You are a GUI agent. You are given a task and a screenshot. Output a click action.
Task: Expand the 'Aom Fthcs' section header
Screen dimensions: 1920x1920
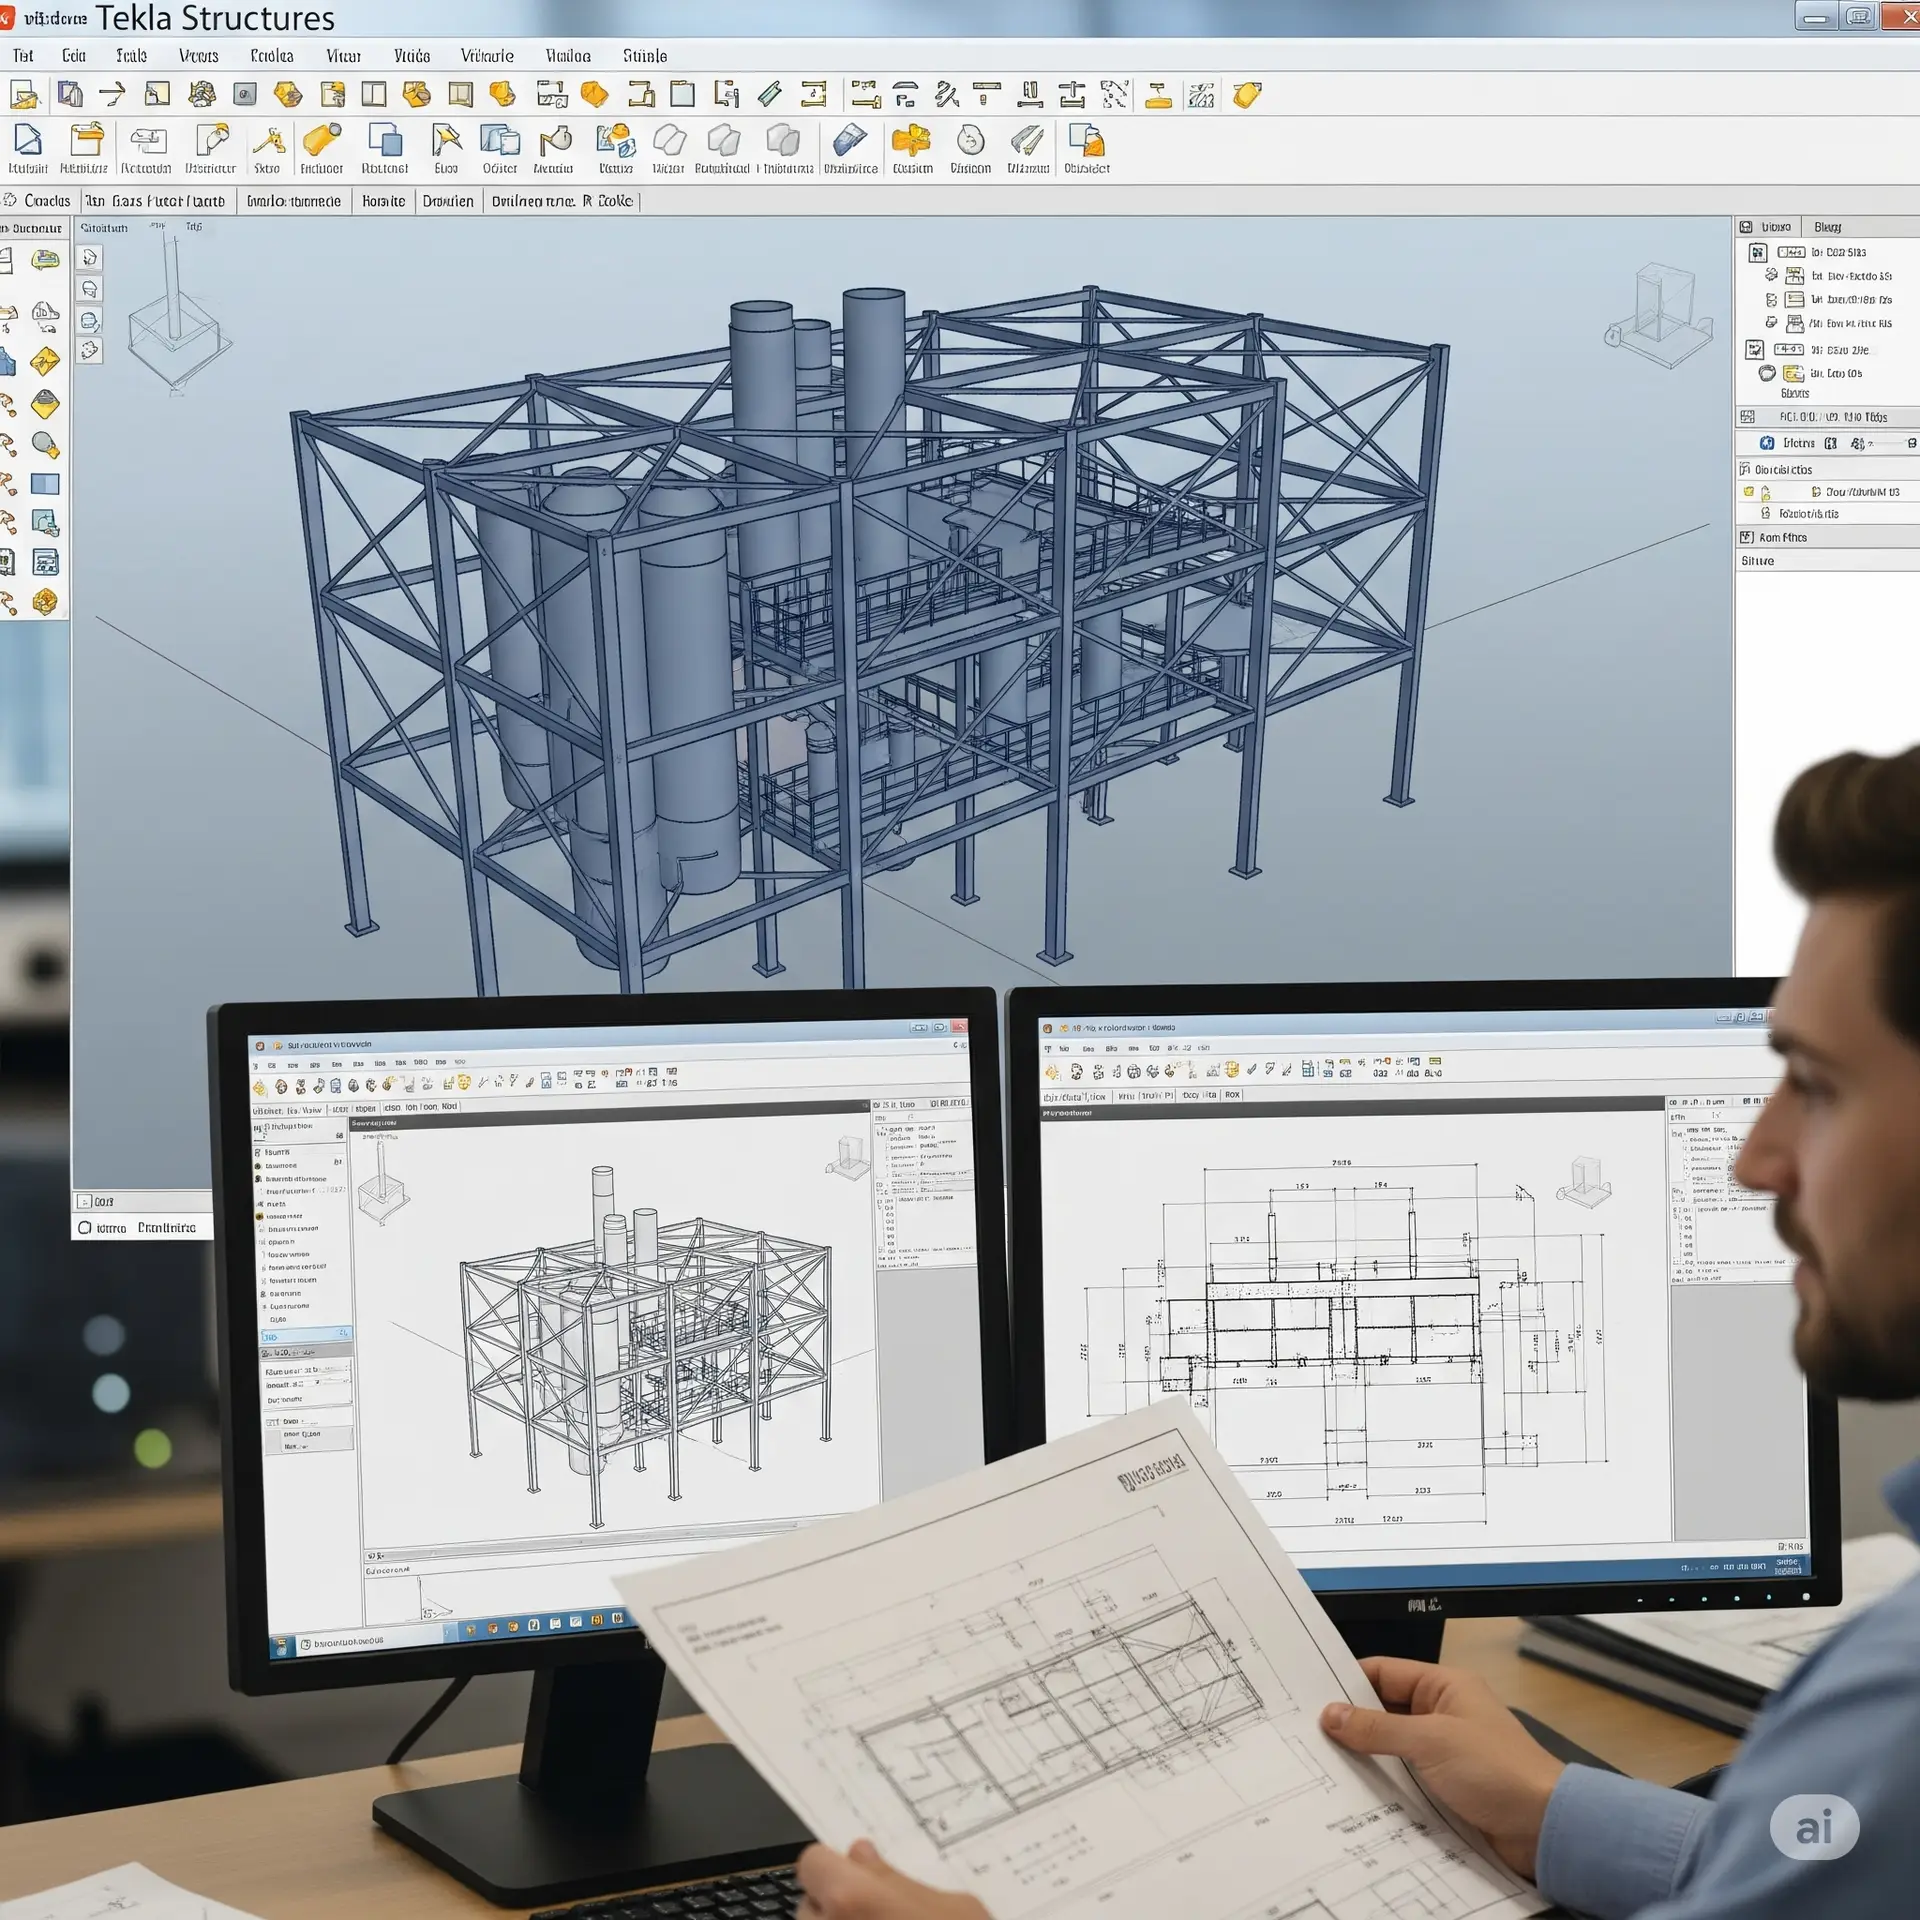[1827, 537]
